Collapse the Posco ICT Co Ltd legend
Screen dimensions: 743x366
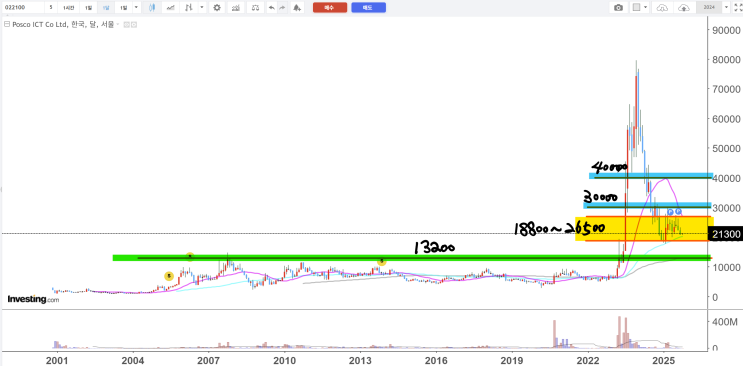7,25
